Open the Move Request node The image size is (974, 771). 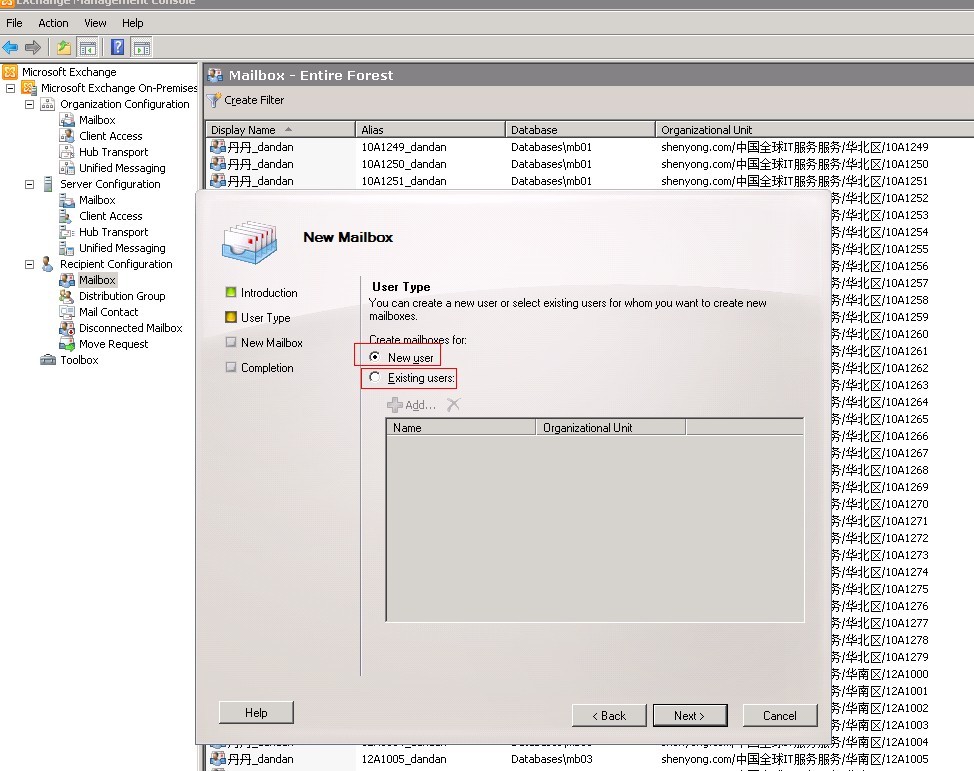point(113,344)
